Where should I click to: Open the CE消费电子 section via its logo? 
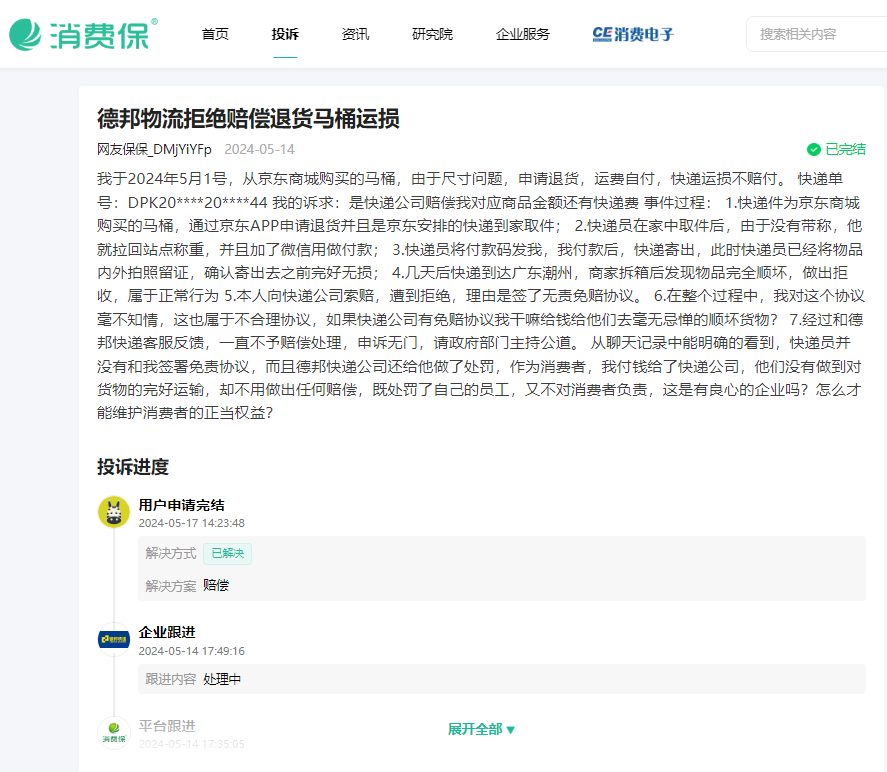click(x=632, y=34)
